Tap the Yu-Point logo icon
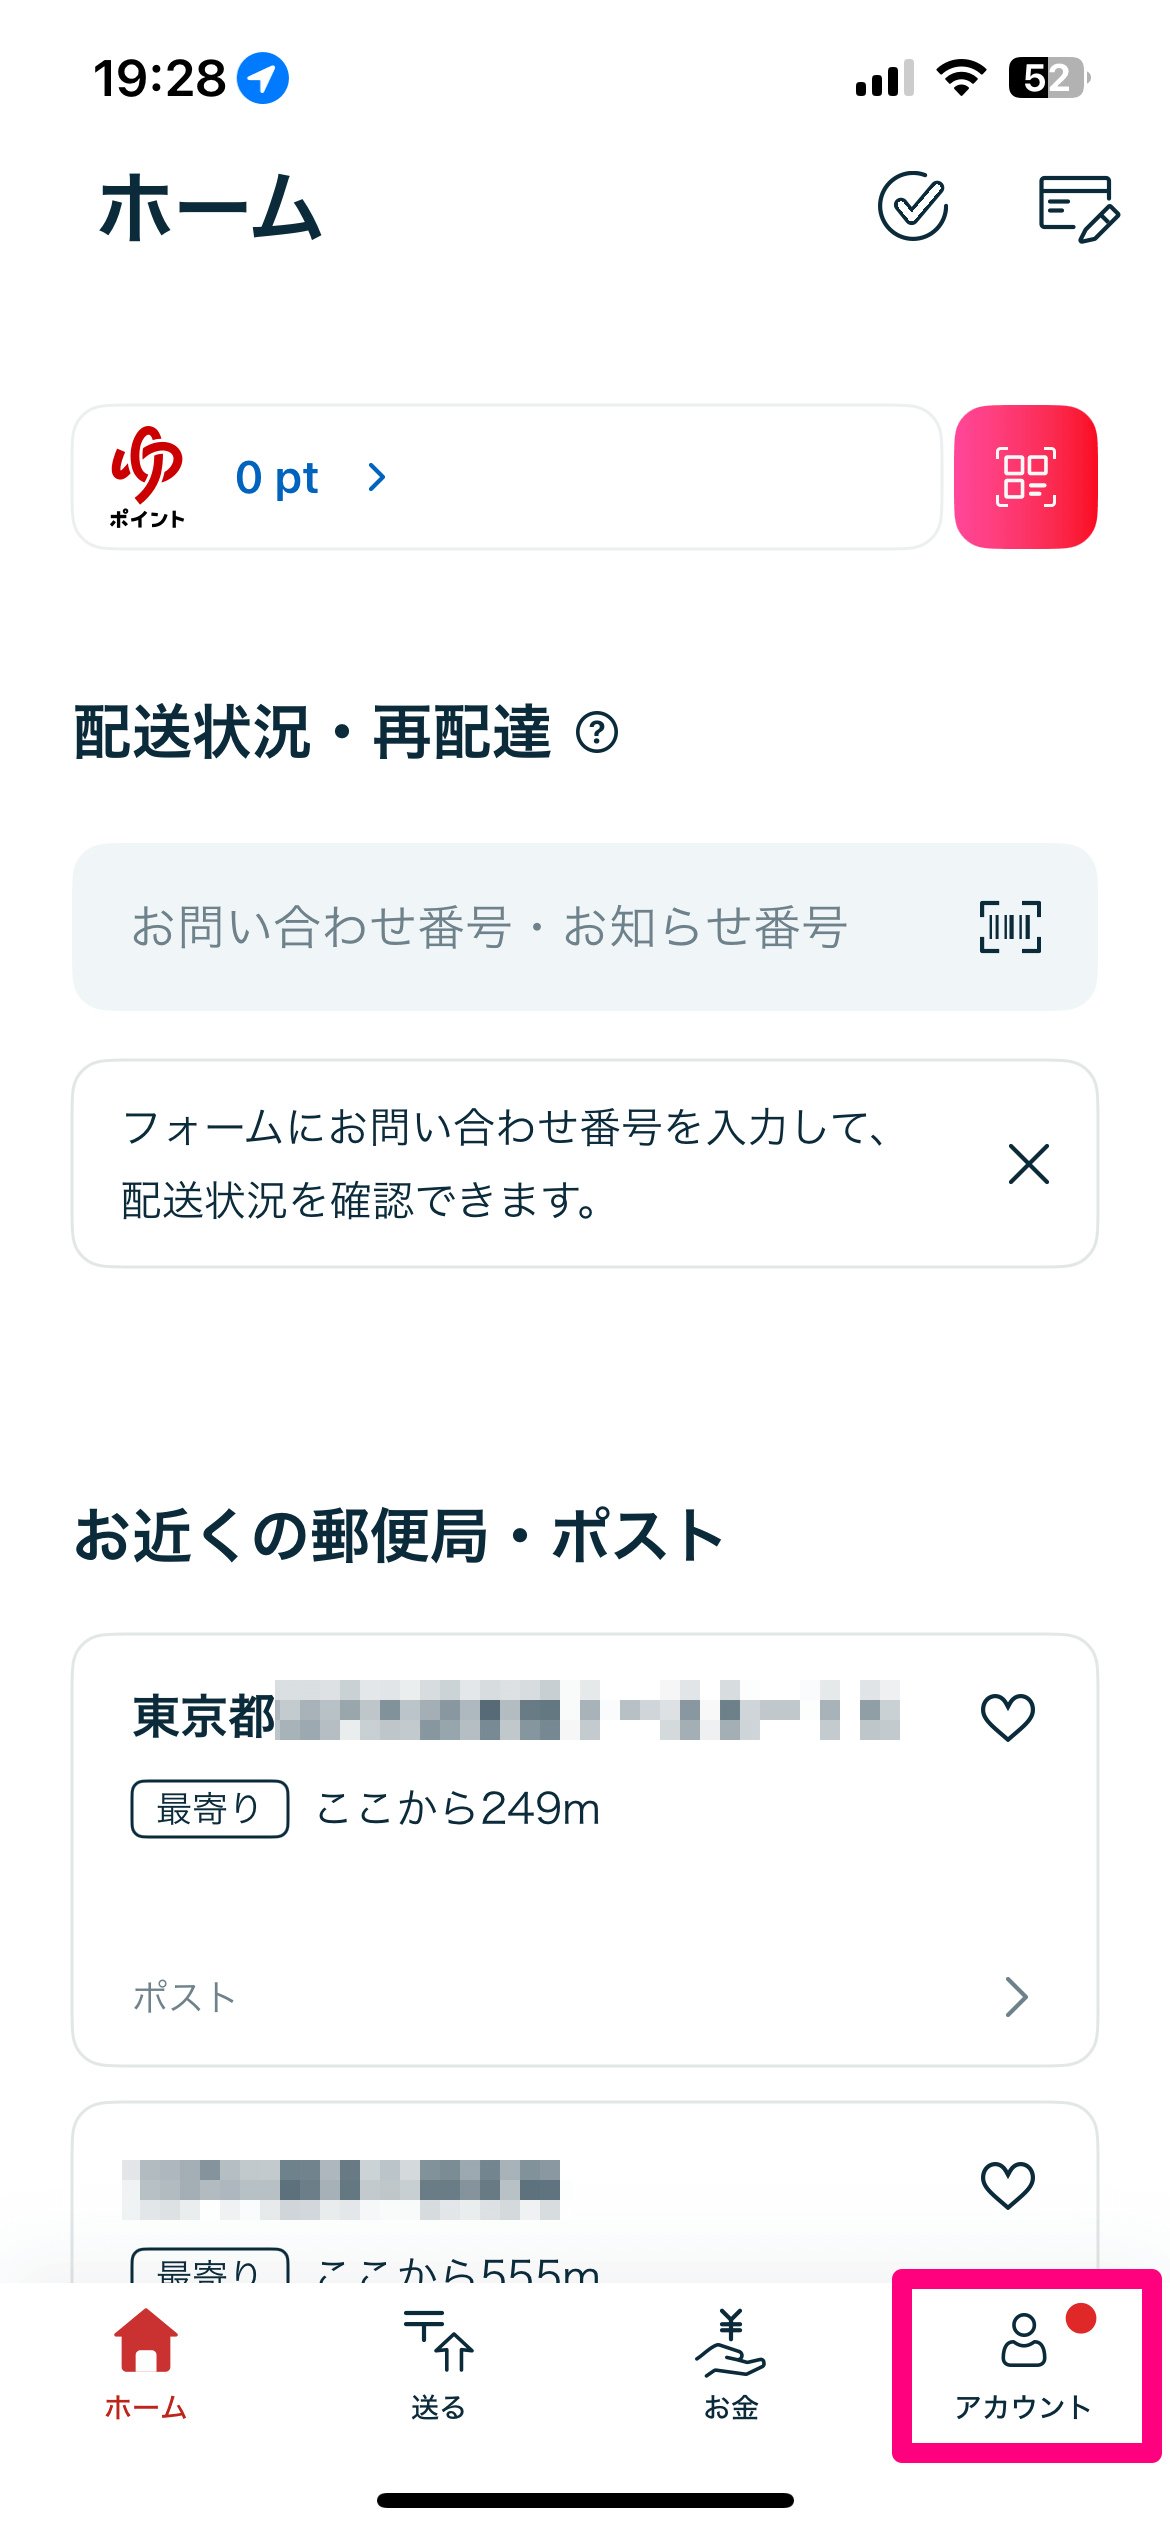This screenshot has width=1170, height=2532. pos(147,477)
